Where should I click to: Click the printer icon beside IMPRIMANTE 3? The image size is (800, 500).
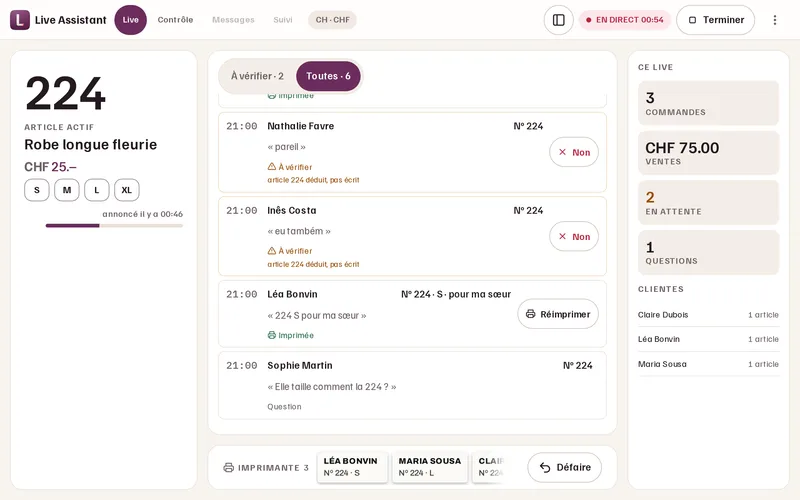click(229, 467)
